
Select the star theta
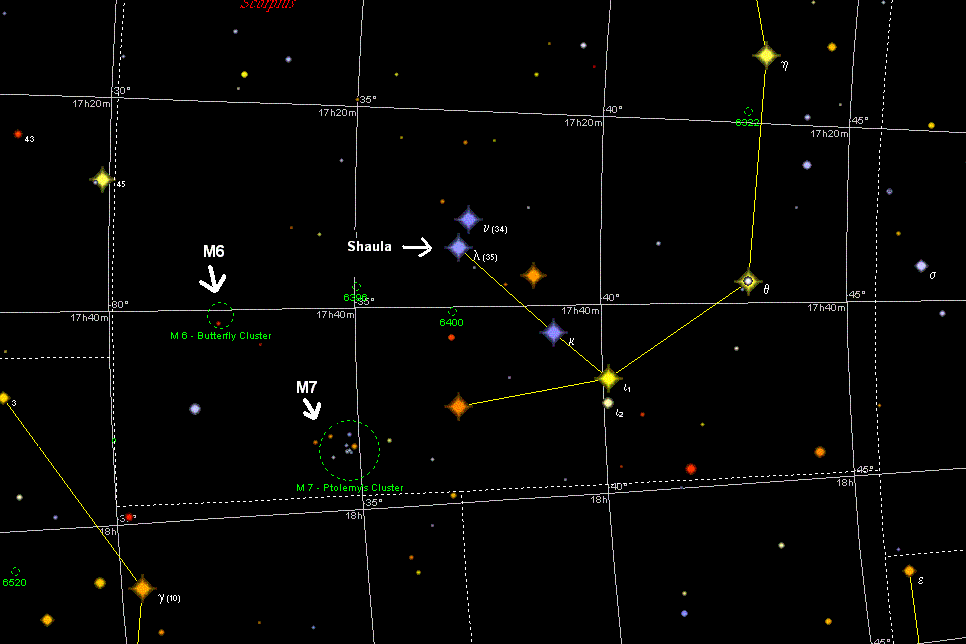[x=747, y=281]
